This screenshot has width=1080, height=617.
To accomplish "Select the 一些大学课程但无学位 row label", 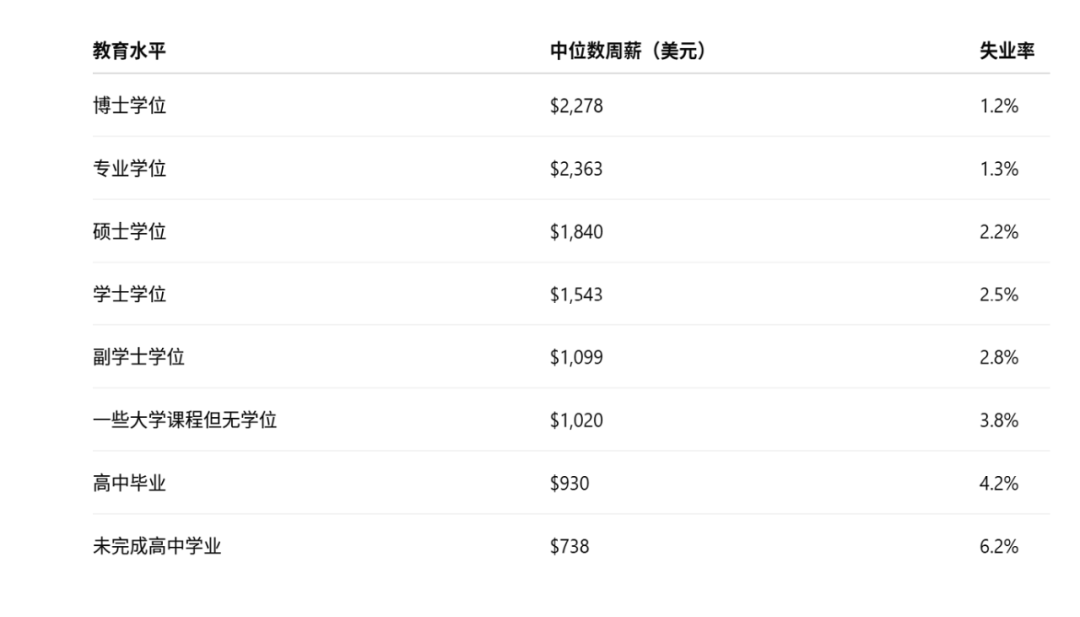I will (x=185, y=420).
